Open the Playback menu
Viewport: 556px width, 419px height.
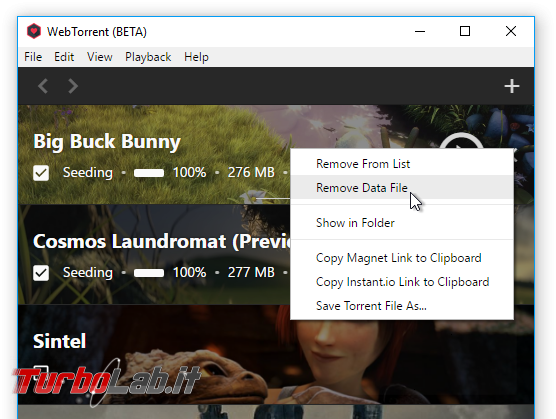pyautogui.click(x=148, y=57)
